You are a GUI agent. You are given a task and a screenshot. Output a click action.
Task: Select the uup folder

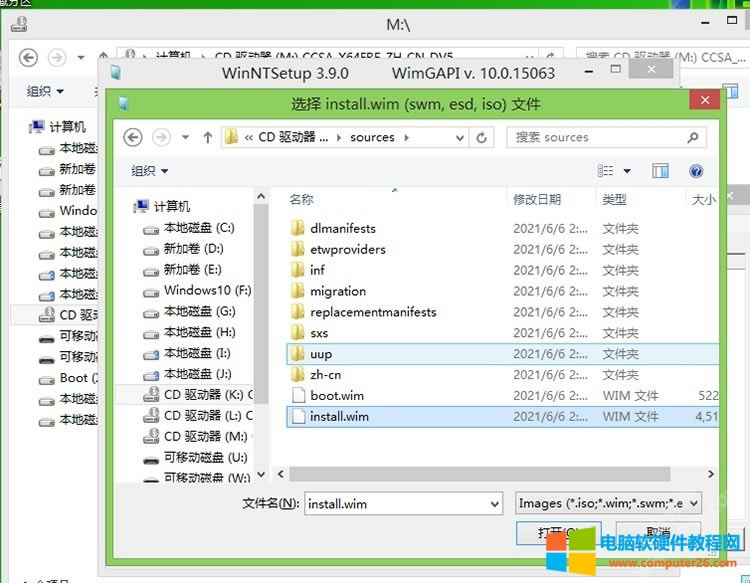pos(502,354)
